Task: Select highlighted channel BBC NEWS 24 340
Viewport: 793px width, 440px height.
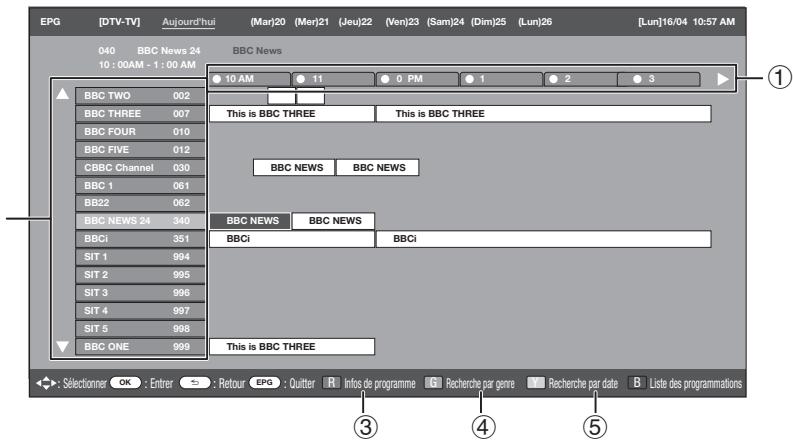Action: [x=140, y=221]
